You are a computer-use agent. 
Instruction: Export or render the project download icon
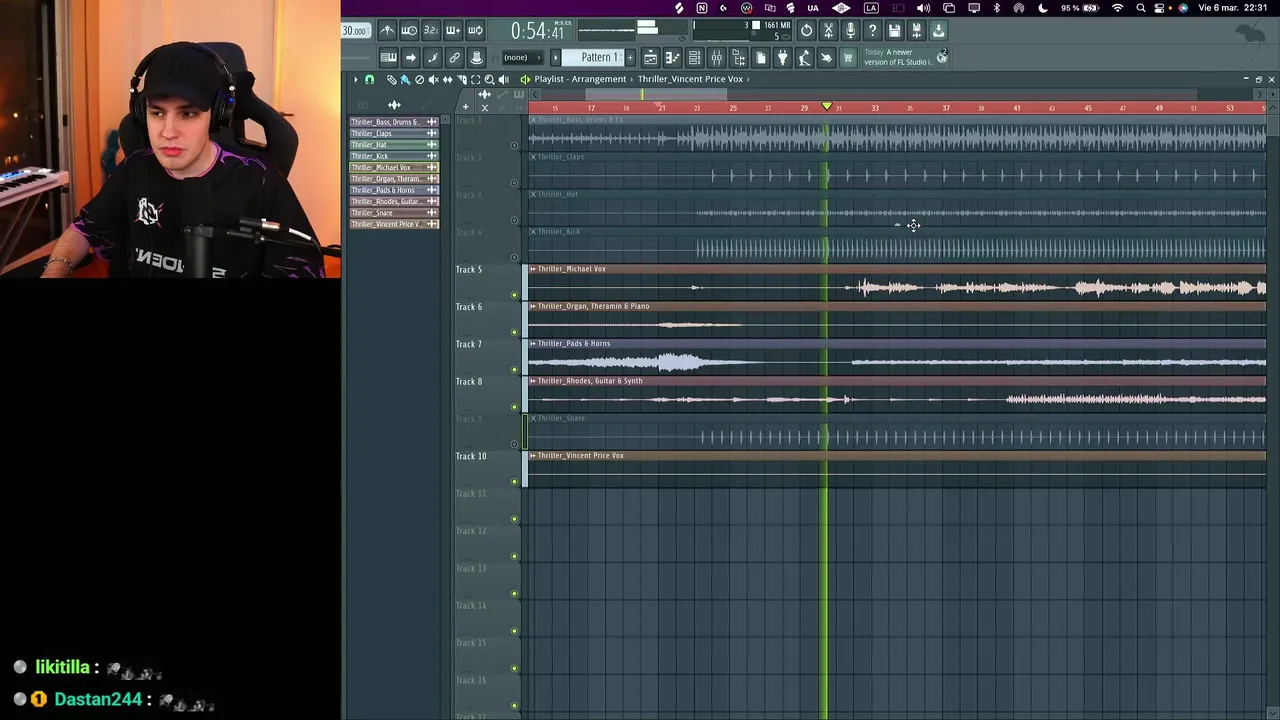pyautogui.click(x=938, y=30)
